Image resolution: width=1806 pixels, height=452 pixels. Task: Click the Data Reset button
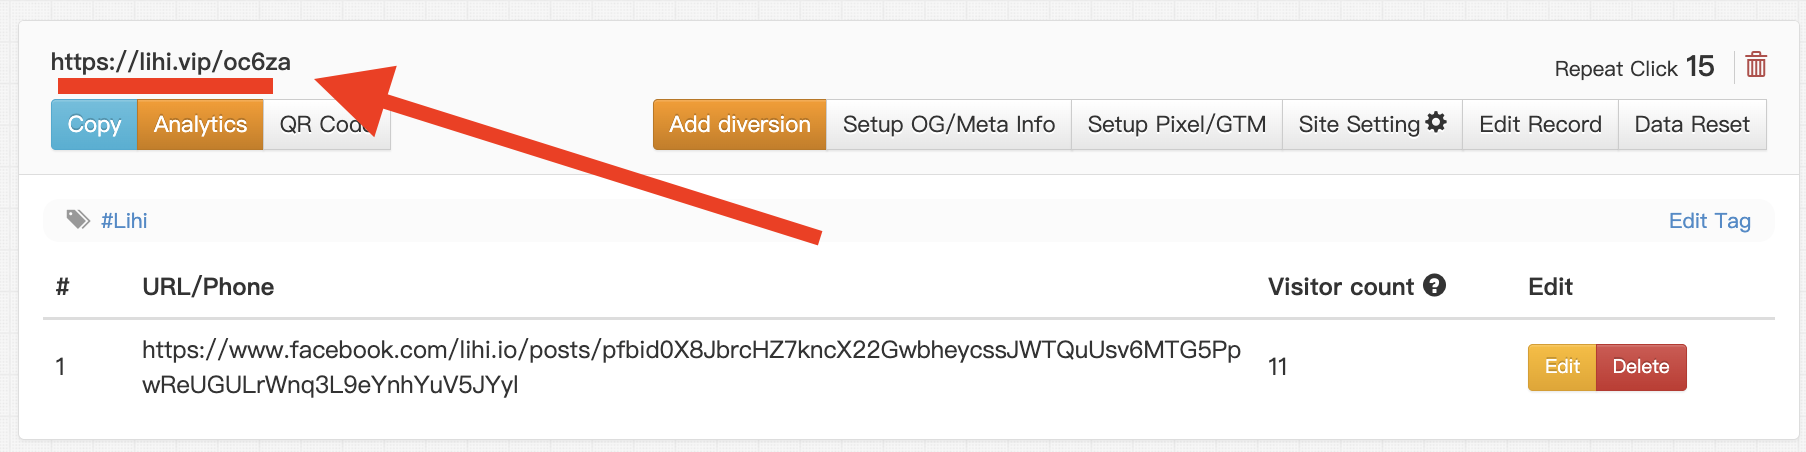click(1692, 125)
